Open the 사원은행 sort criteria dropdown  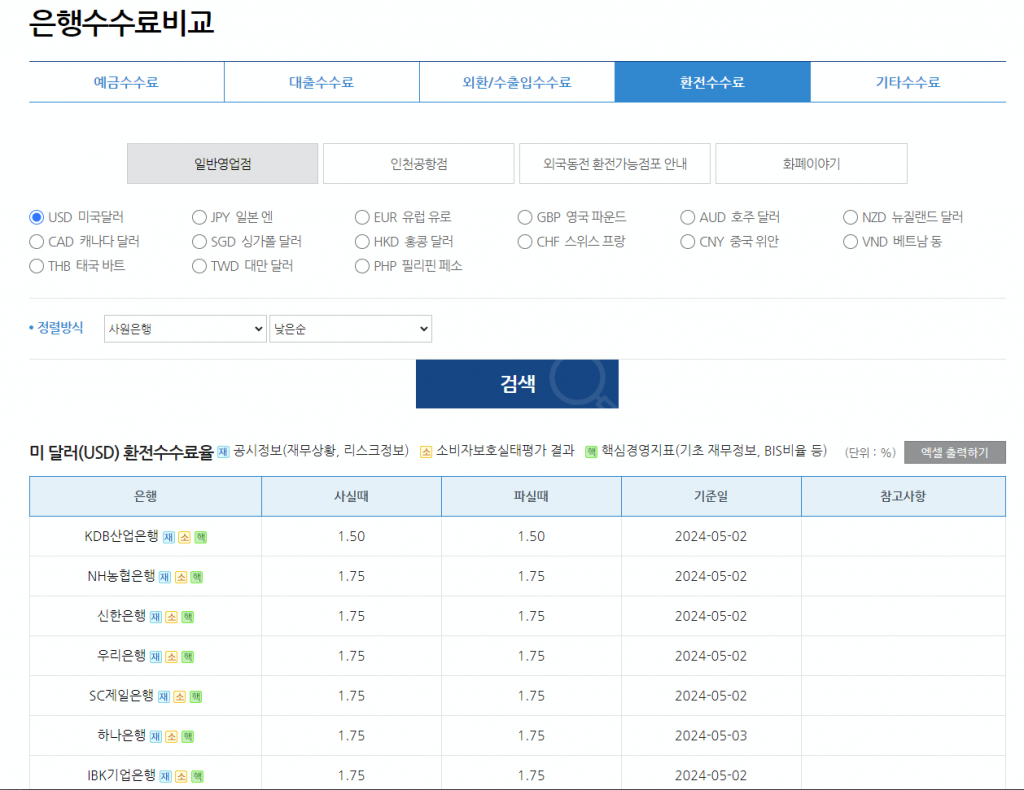[x=185, y=328]
